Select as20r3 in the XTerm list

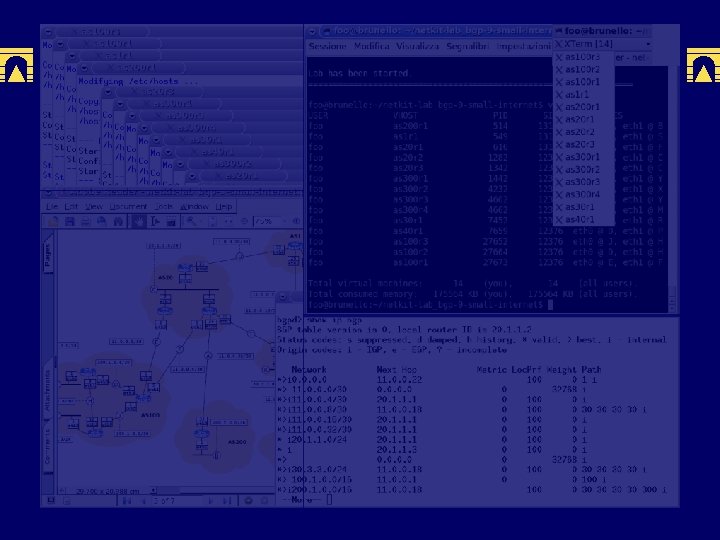[583, 145]
